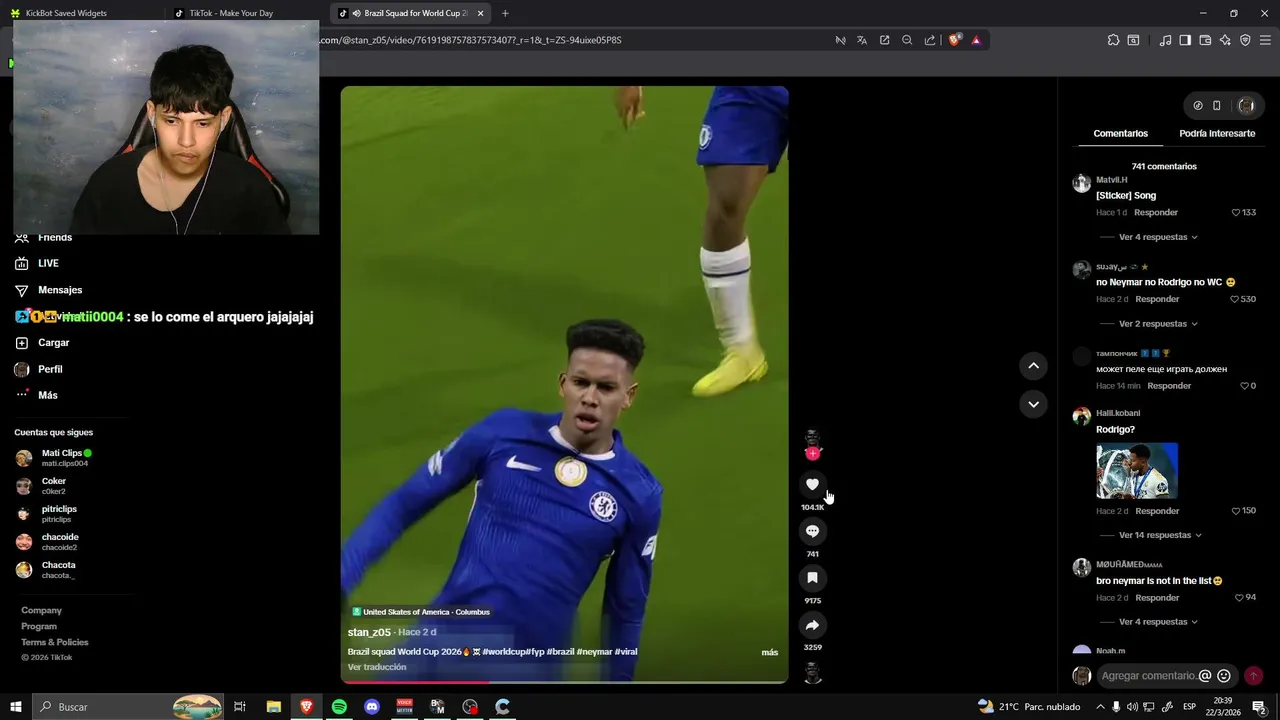Screen dimensions: 1280x720
Task: Open Perfil in the sidebar
Action: pos(50,369)
